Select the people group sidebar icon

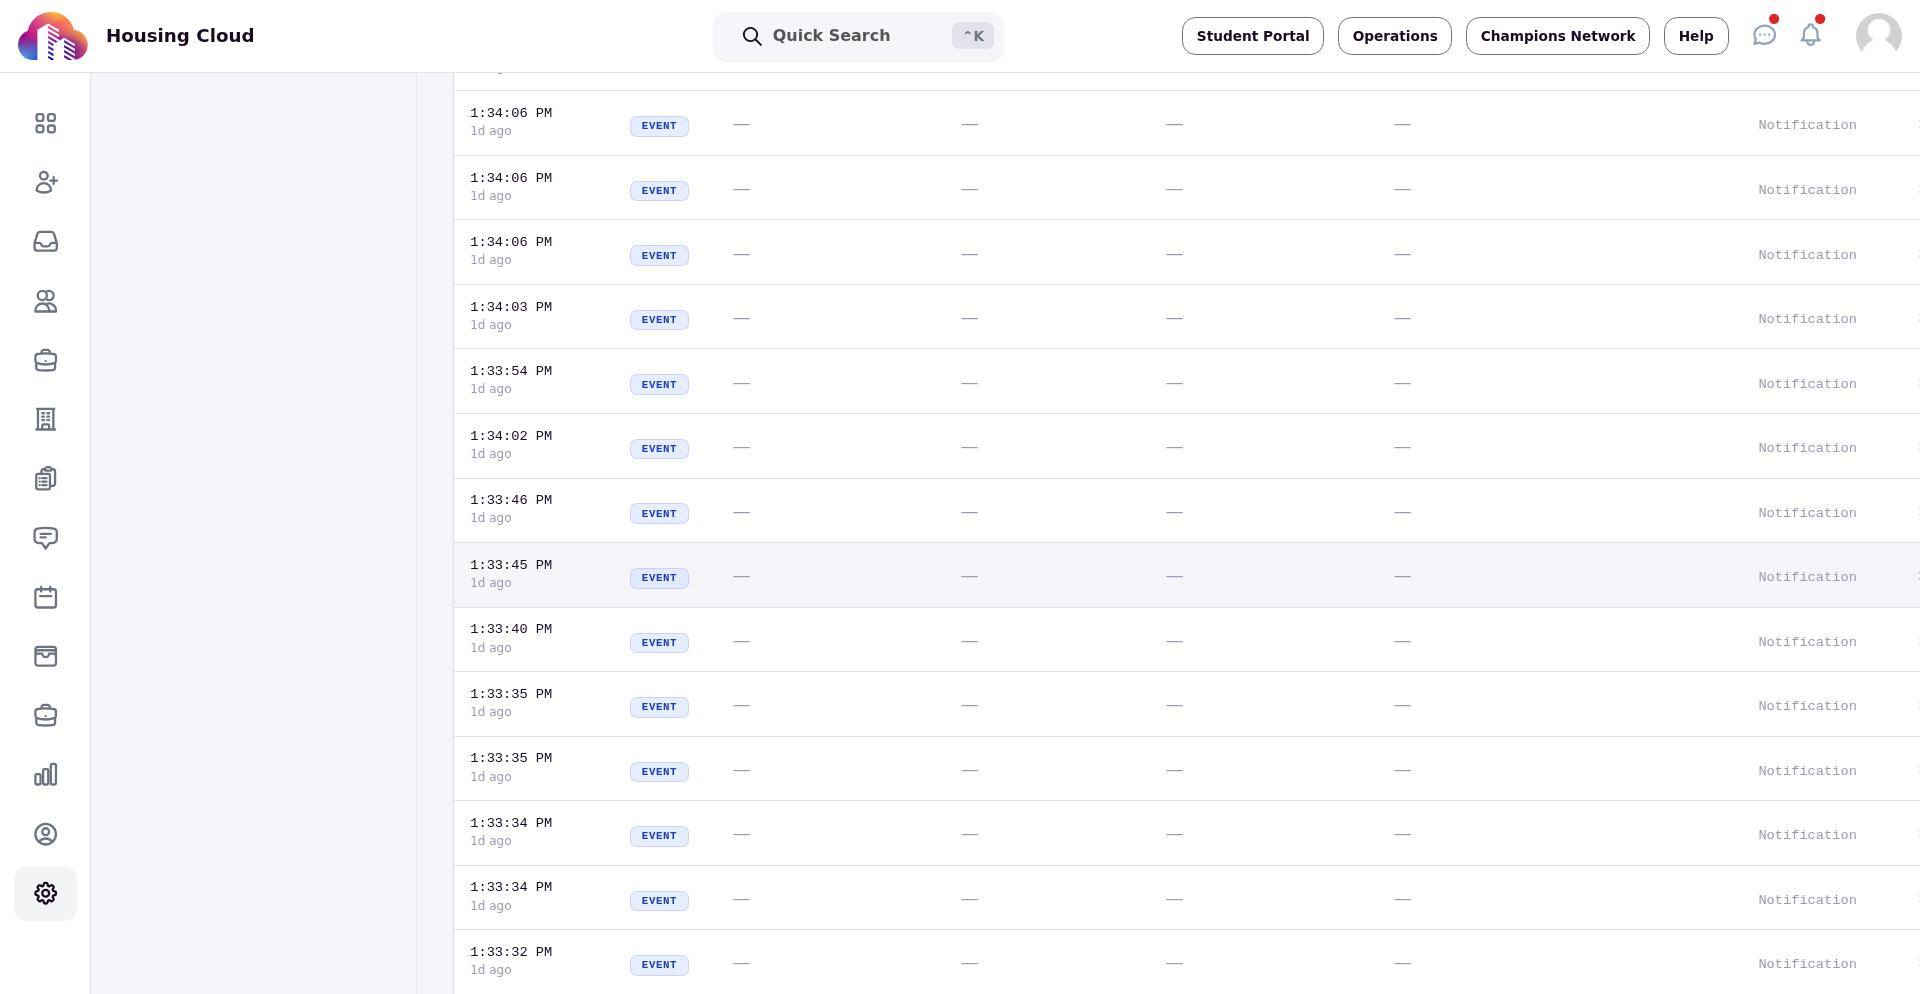(45, 301)
